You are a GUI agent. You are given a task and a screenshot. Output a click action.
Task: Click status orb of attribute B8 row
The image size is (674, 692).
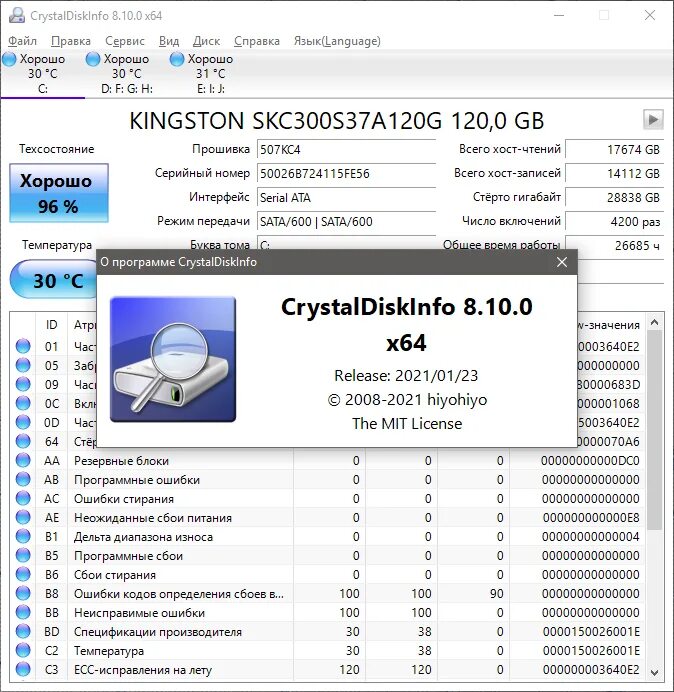point(23,593)
